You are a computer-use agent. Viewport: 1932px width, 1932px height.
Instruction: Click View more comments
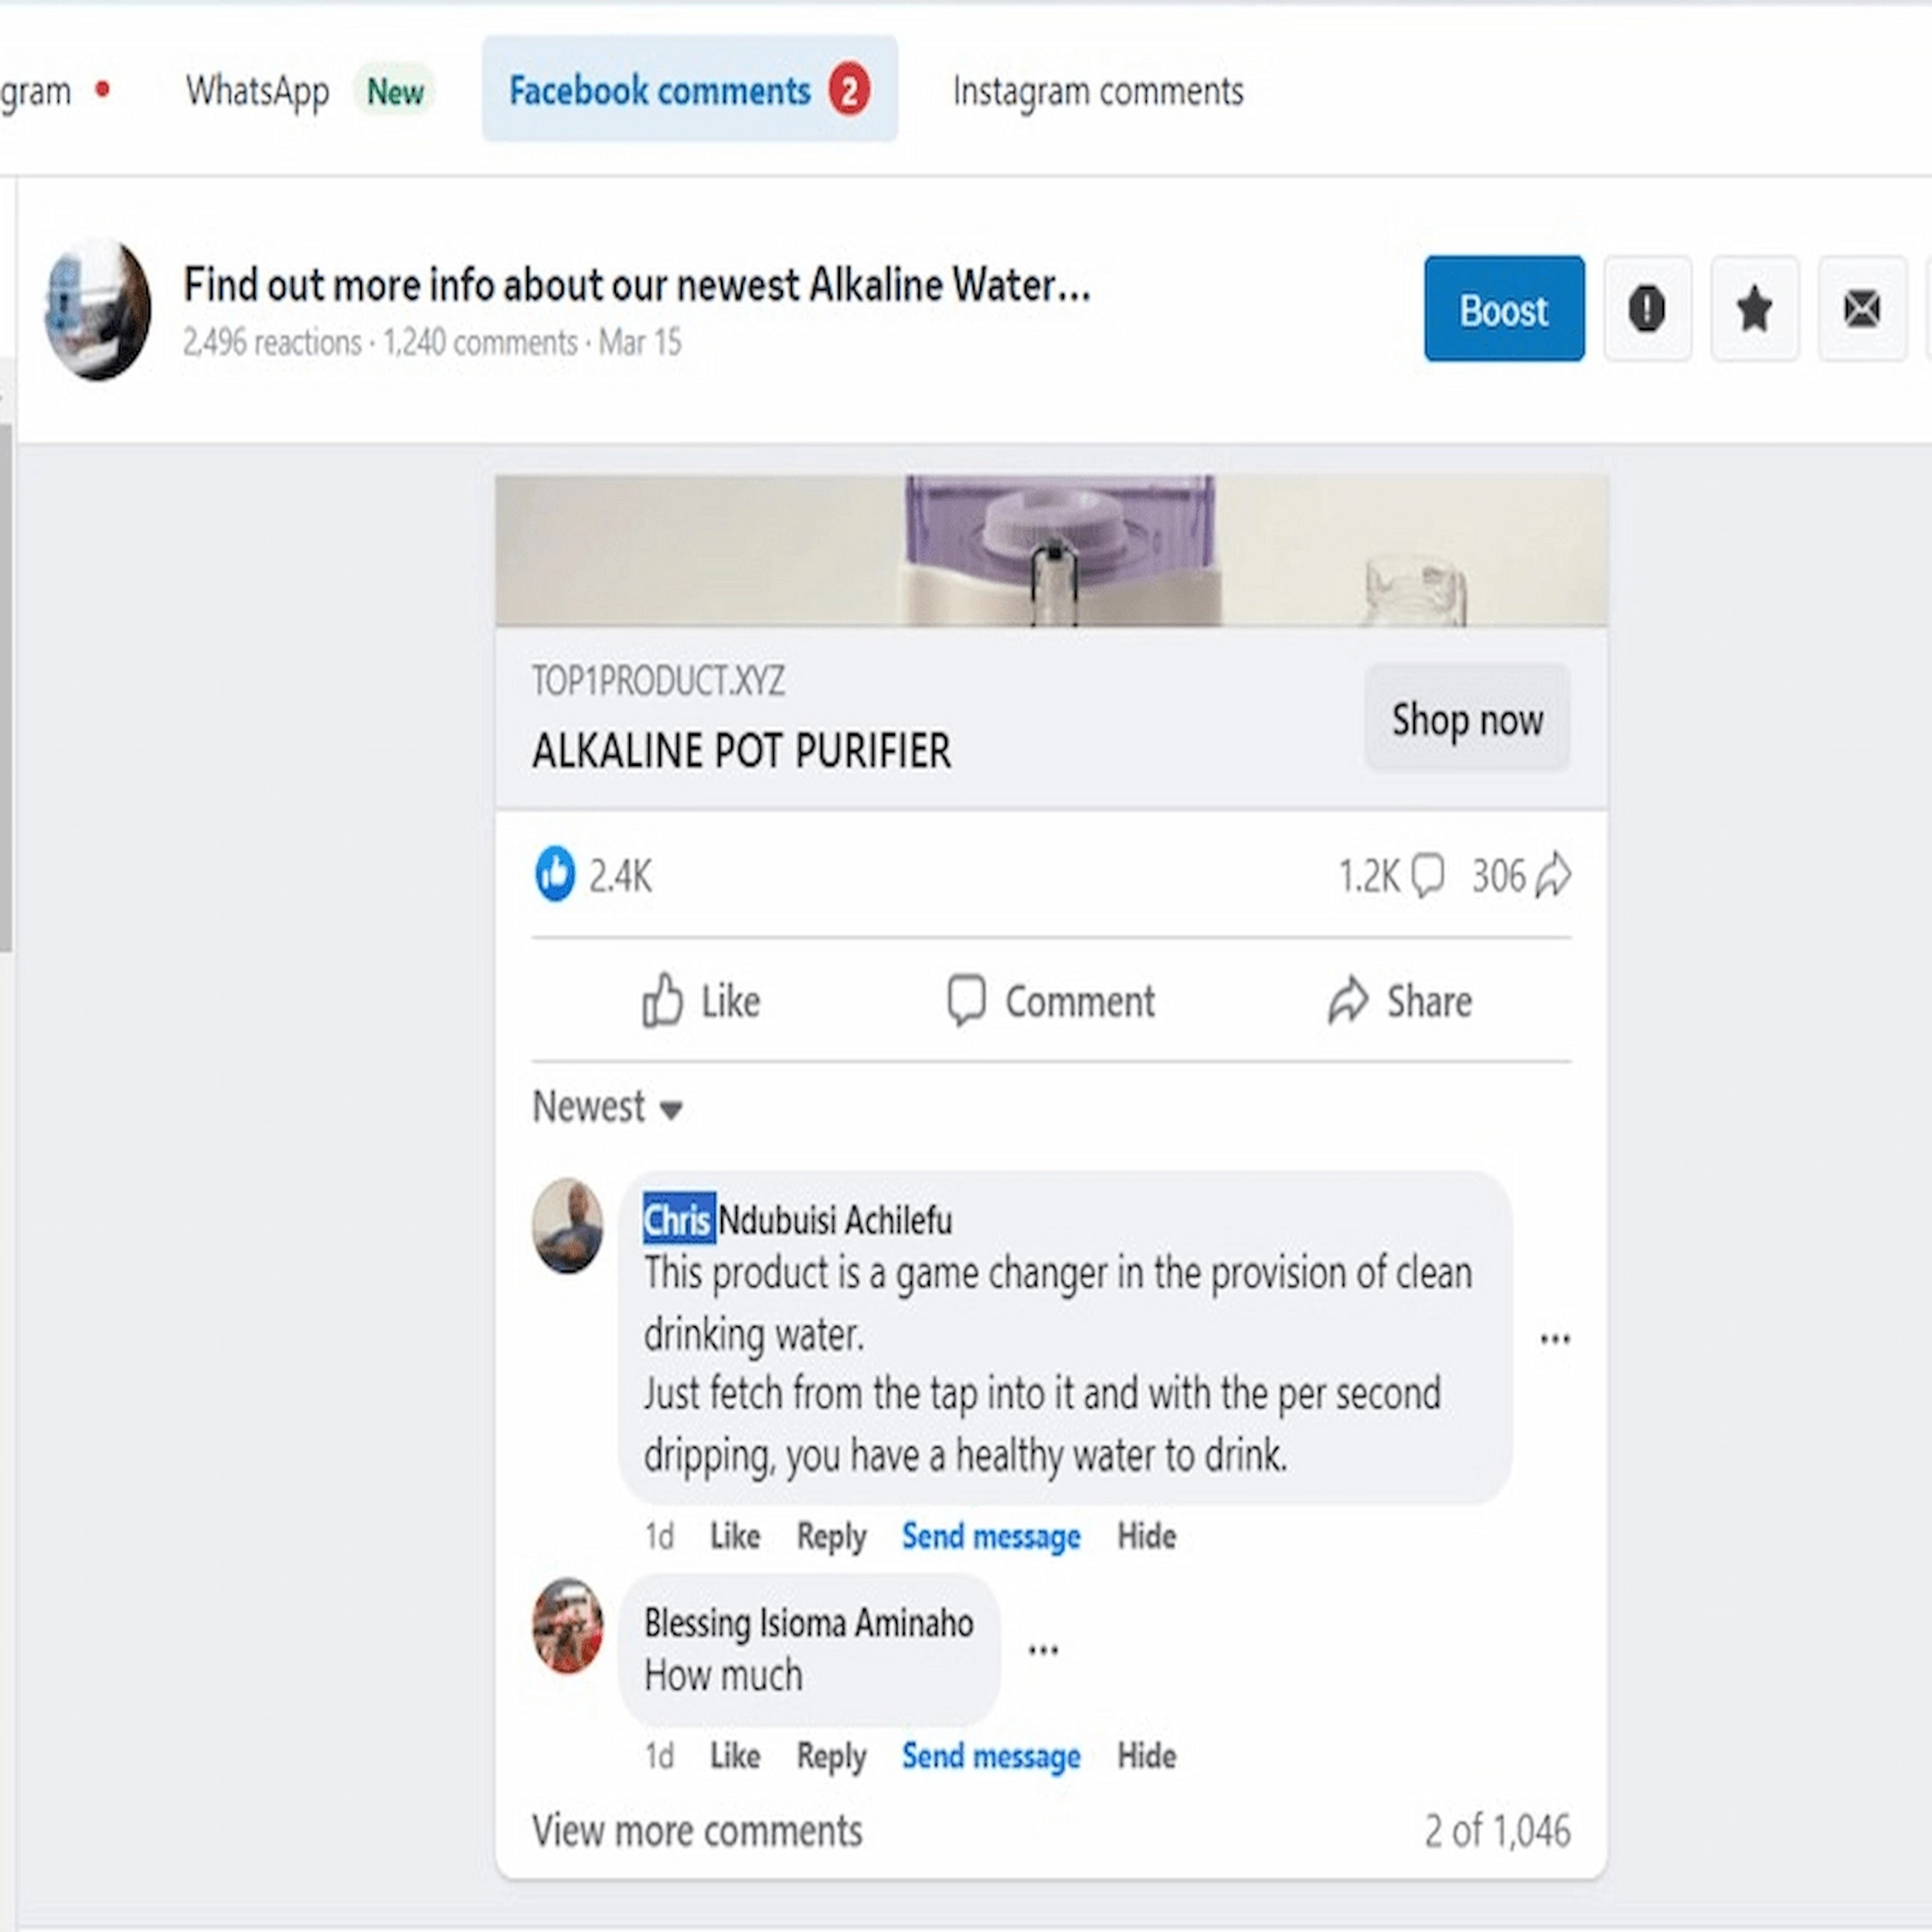[x=697, y=1831]
